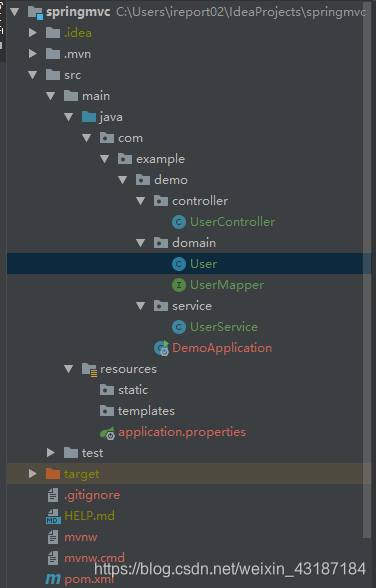Viewport: 376px width, 588px height.
Task: Click the orange target folder icon
Action: (x=53, y=474)
